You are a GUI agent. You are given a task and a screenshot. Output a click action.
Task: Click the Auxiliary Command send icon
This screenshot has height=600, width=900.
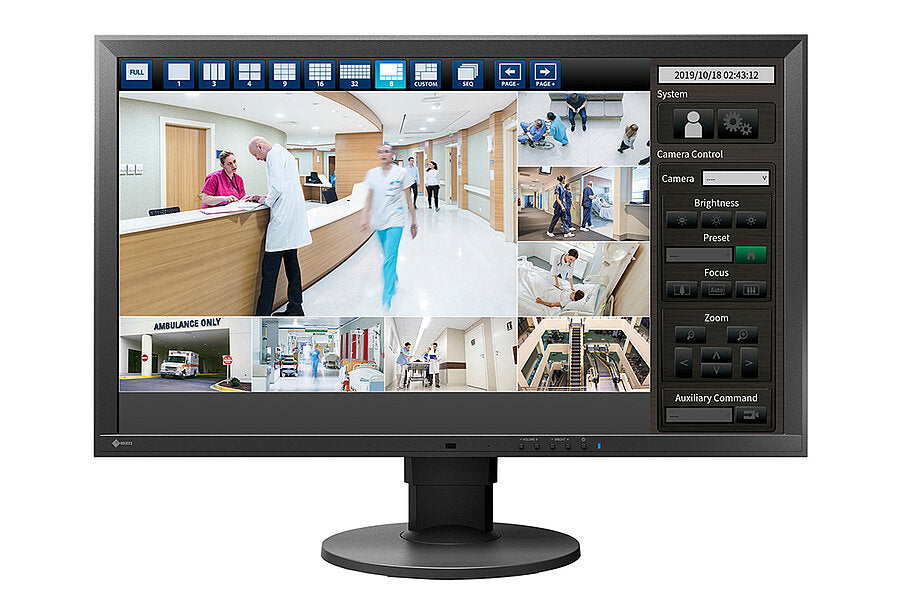[749, 414]
